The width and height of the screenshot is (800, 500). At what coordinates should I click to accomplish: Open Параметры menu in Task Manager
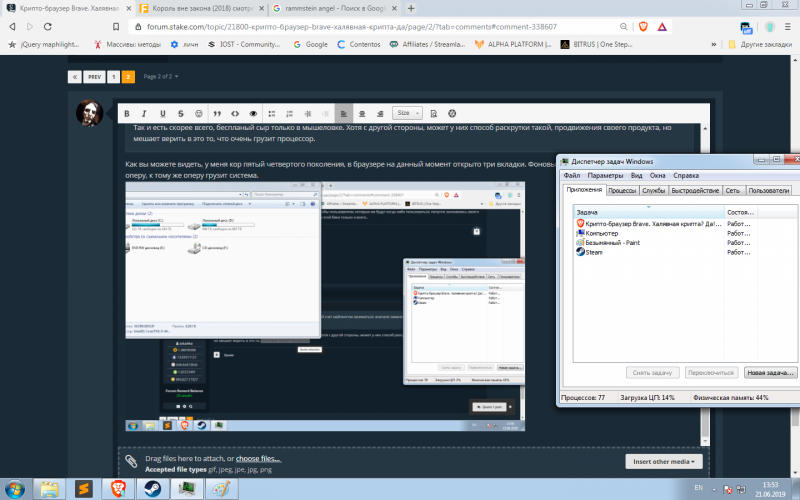click(605, 175)
